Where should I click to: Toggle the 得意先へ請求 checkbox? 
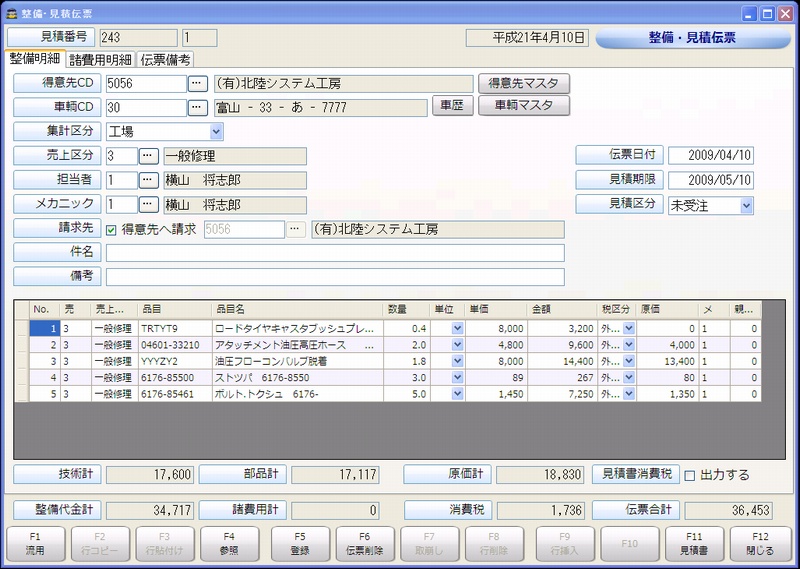tap(111, 229)
